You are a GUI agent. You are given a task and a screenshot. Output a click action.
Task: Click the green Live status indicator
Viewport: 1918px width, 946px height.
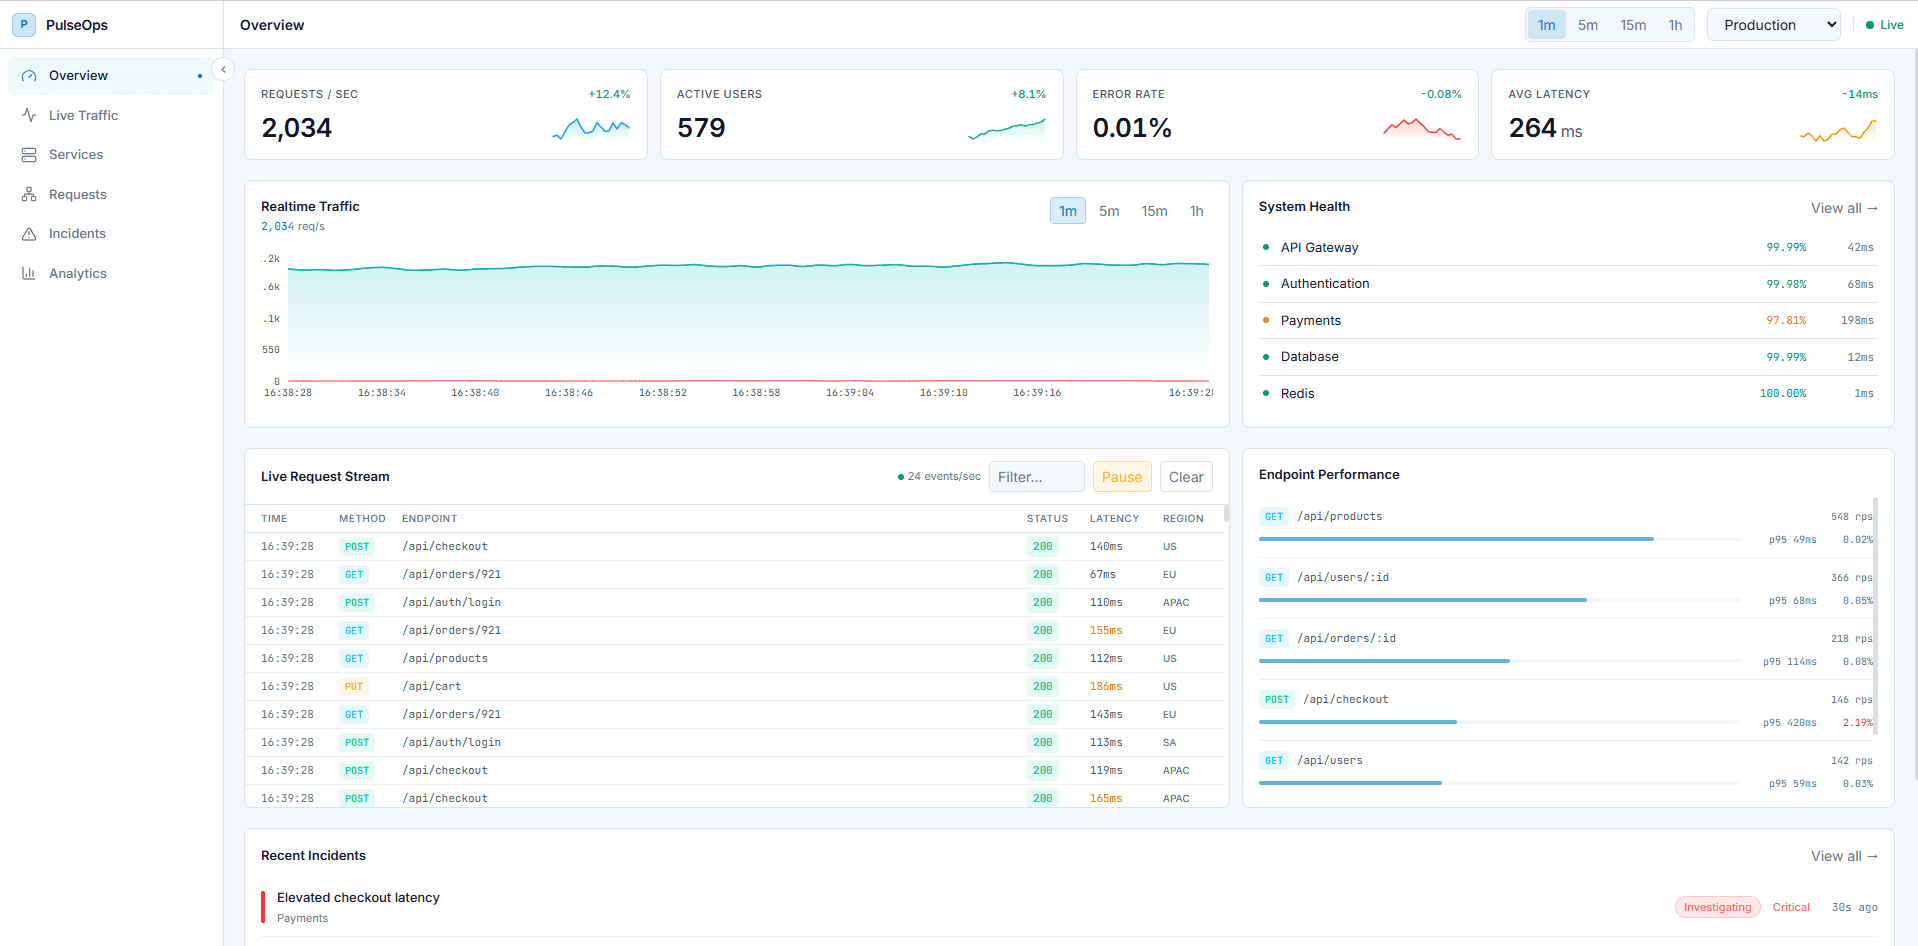pyautogui.click(x=1885, y=25)
